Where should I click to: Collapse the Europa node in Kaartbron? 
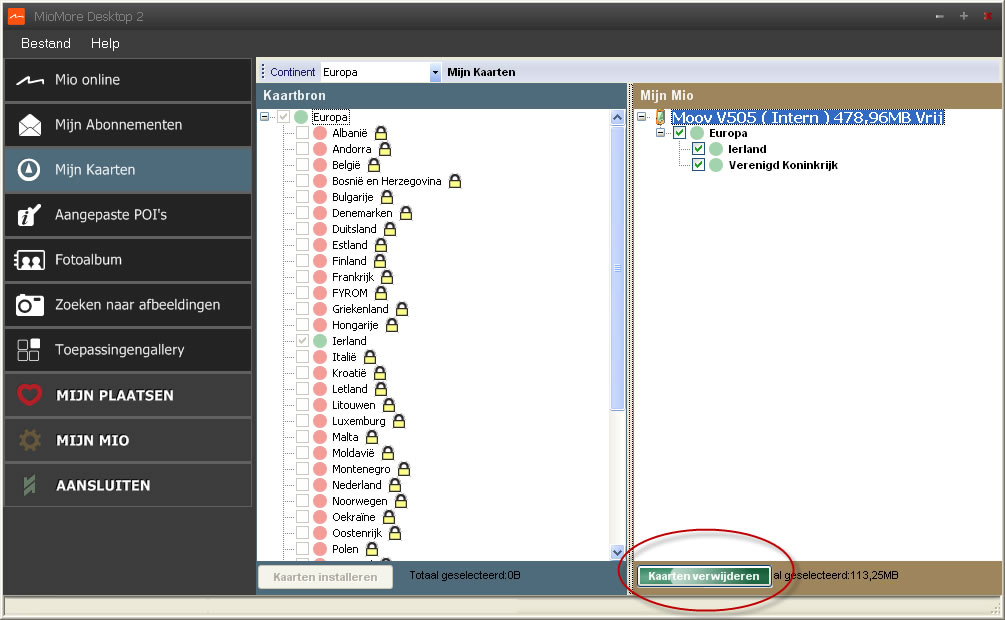coord(264,117)
